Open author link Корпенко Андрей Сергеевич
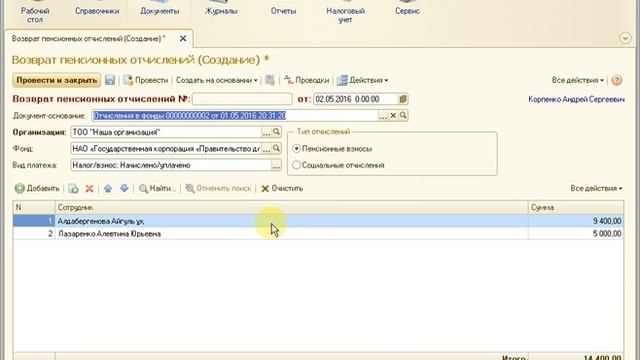 coord(576,99)
